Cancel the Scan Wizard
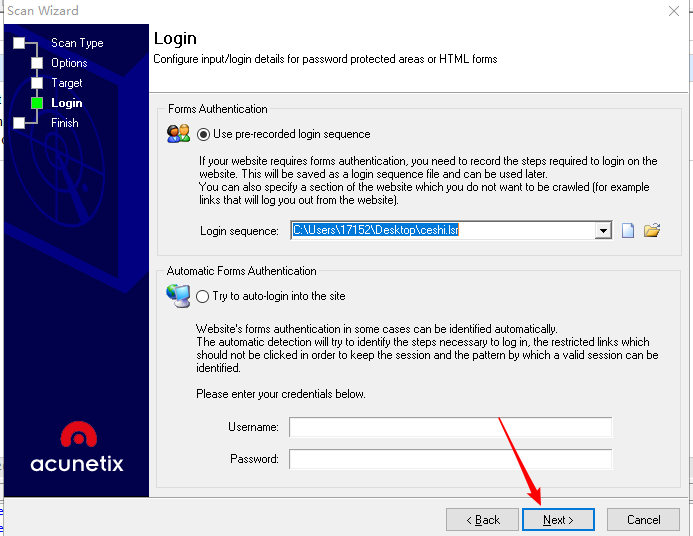 tap(643, 520)
